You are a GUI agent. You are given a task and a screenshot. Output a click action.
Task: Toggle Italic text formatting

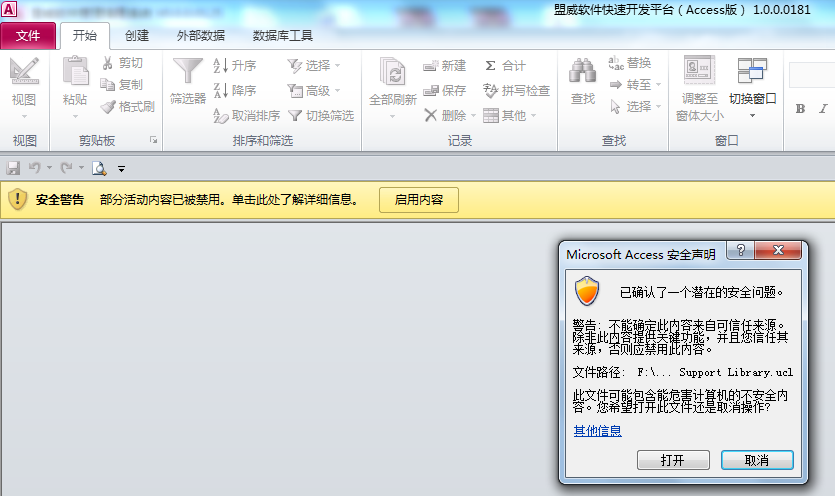click(x=823, y=109)
